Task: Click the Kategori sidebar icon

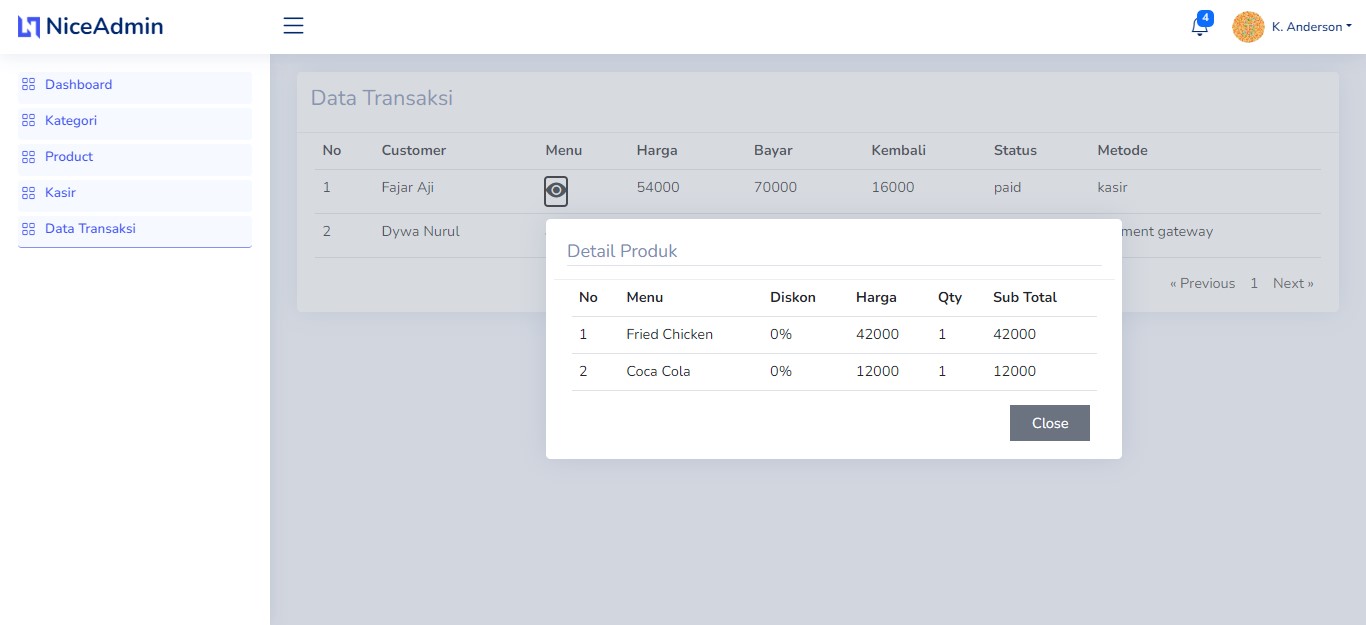Action: click(30, 120)
